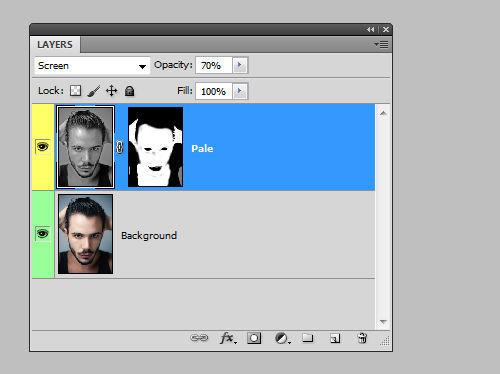
Task: Hide the Background layer
Action: coord(43,234)
